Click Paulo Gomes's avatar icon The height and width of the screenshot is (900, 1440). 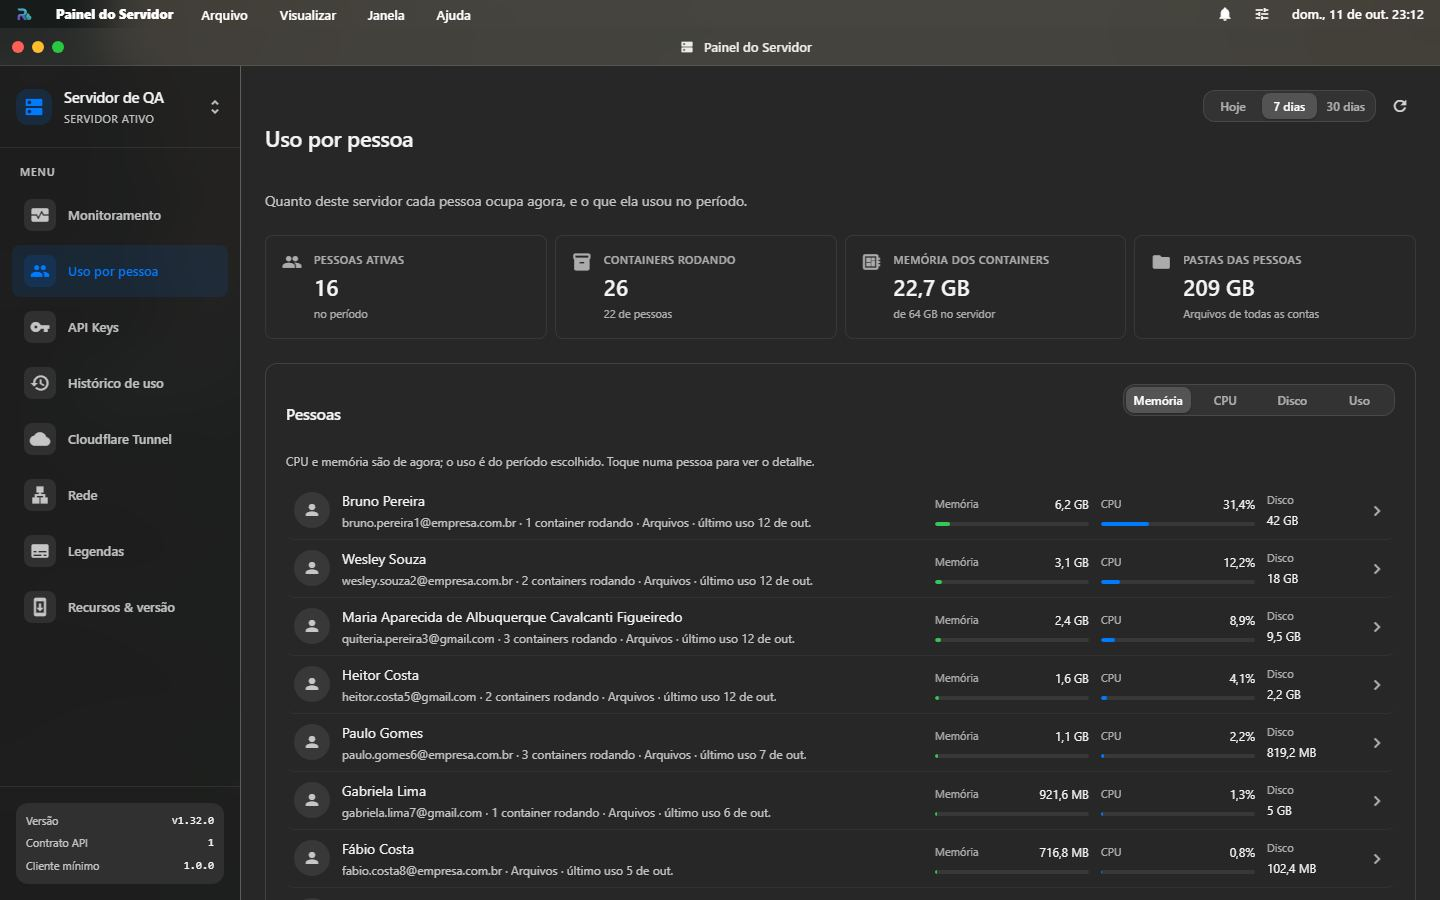point(312,742)
